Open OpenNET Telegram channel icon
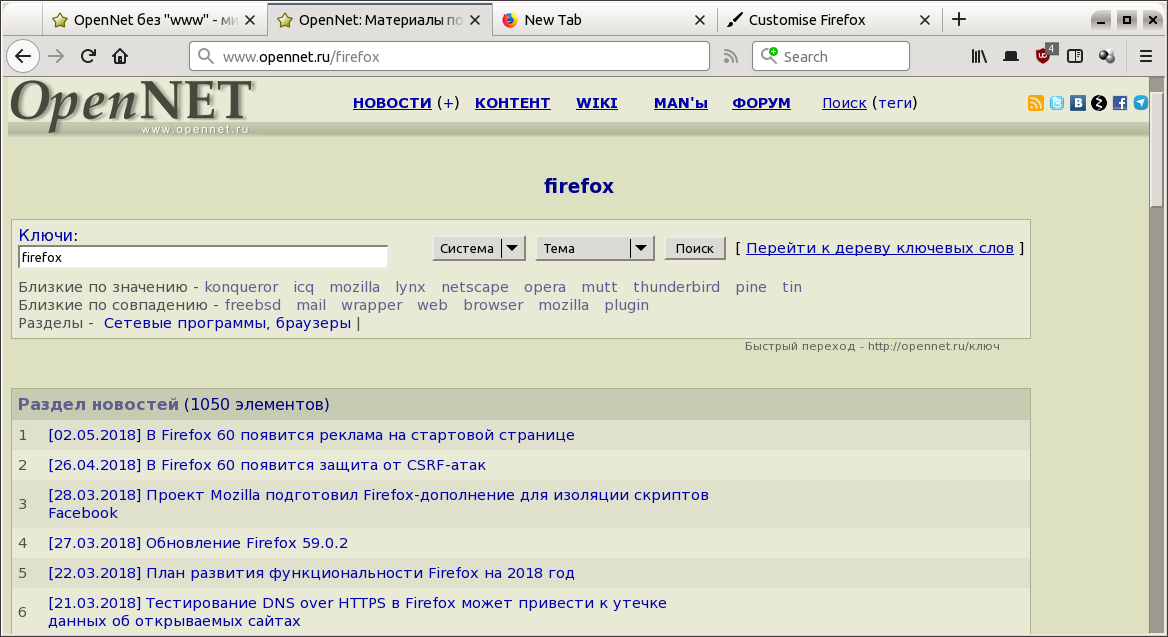Viewport: 1168px width, 637px height. coord(1140,103)
